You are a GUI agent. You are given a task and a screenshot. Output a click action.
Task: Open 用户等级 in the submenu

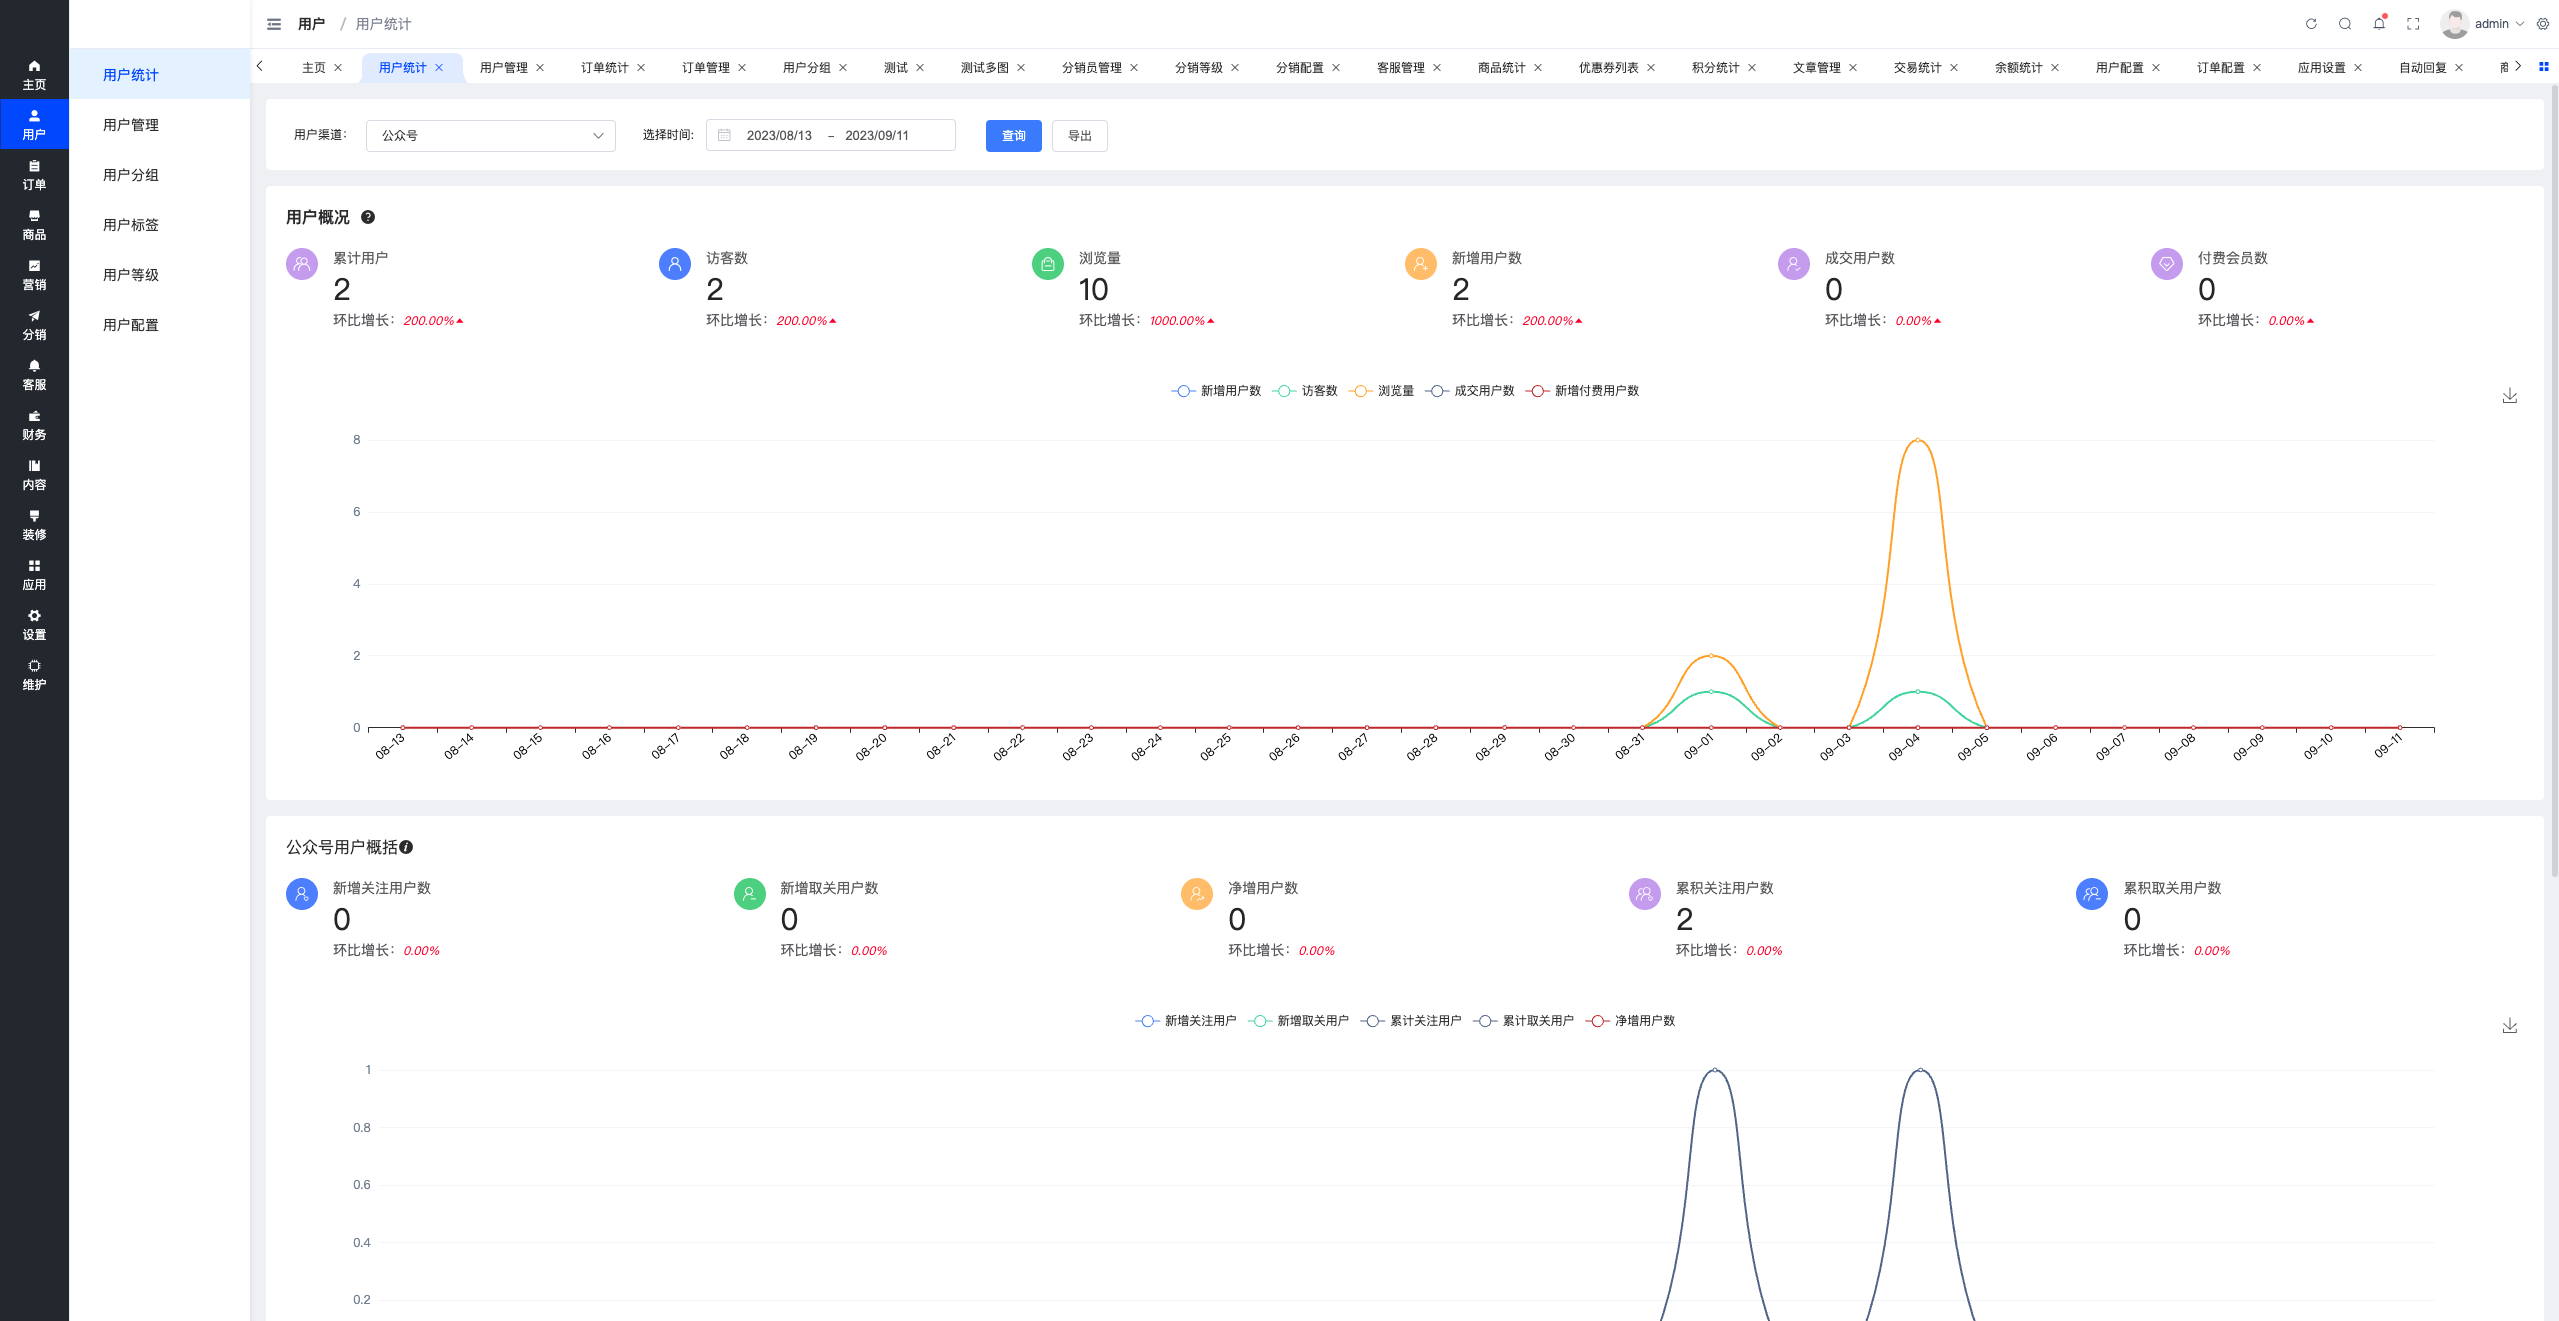point(160,275)
